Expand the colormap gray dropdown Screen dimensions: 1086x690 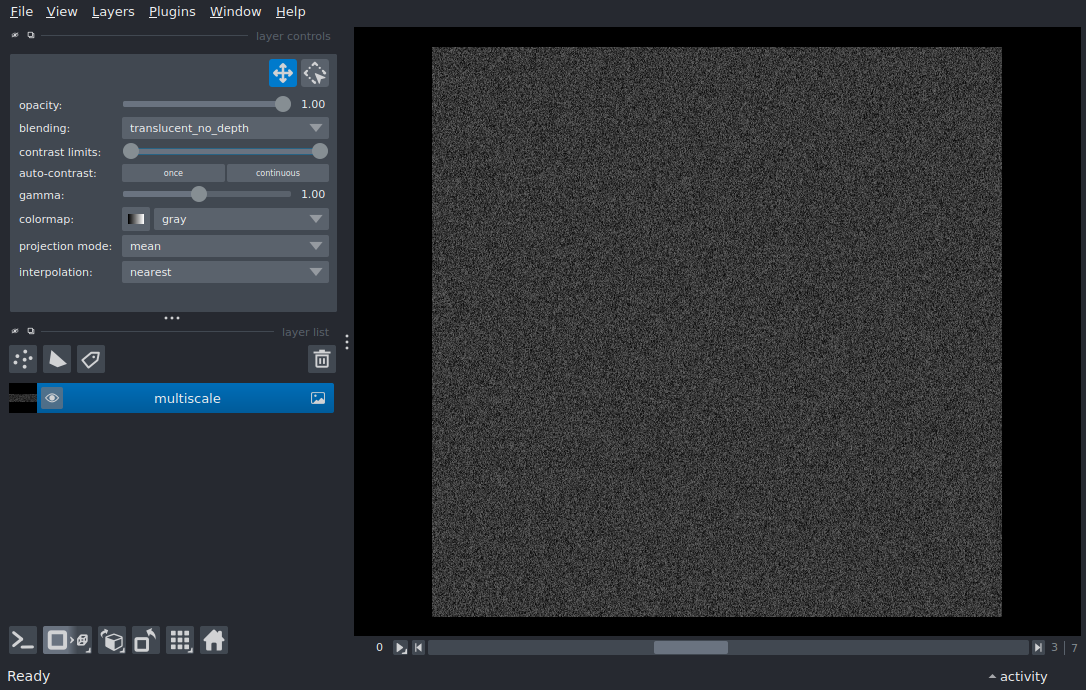241,219
